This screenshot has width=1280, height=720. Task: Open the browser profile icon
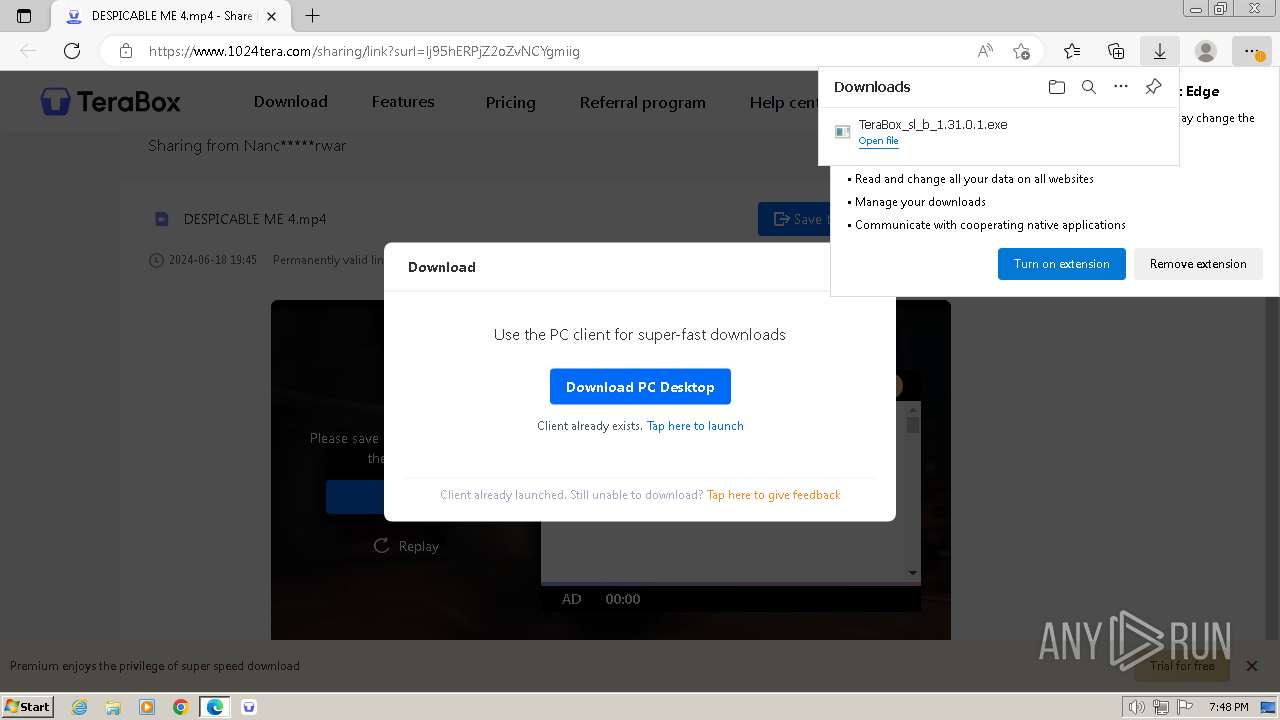pos(1206,51)
